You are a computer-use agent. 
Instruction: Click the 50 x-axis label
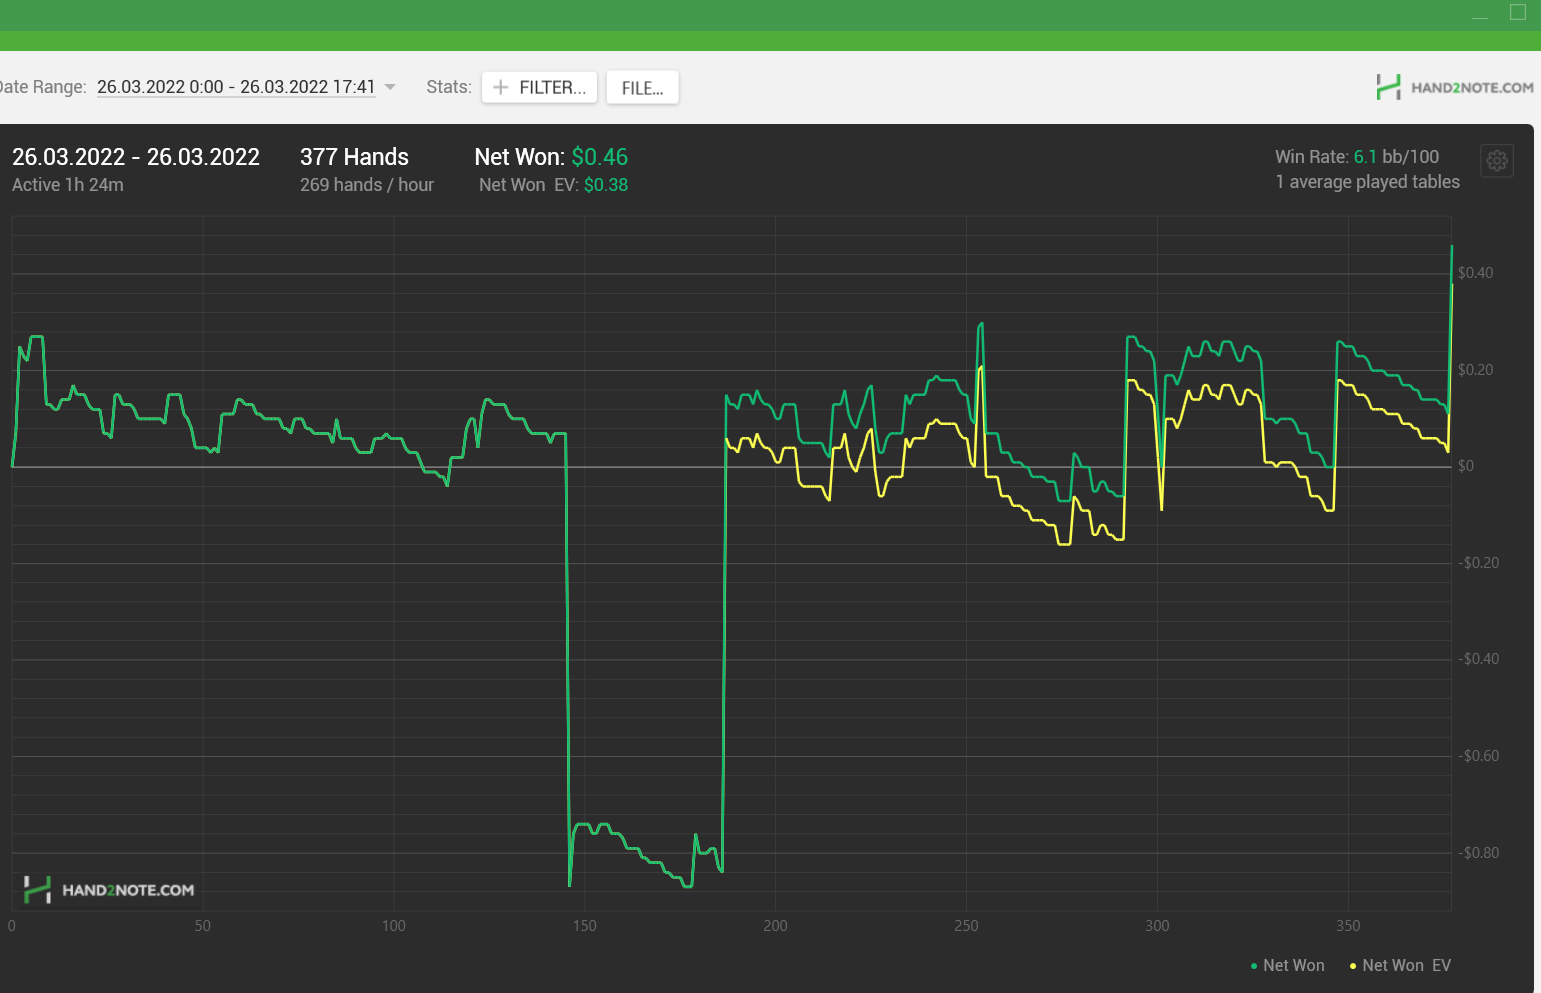point(203,926)
